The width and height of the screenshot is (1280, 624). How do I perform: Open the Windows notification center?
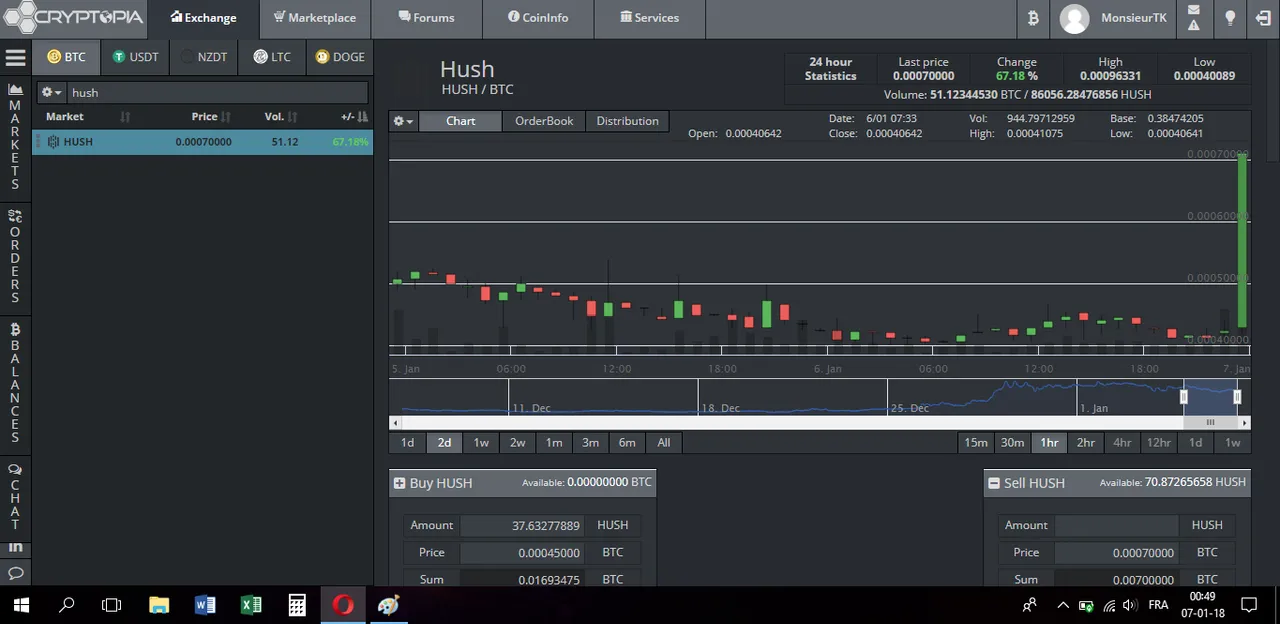click(1249, 605)
